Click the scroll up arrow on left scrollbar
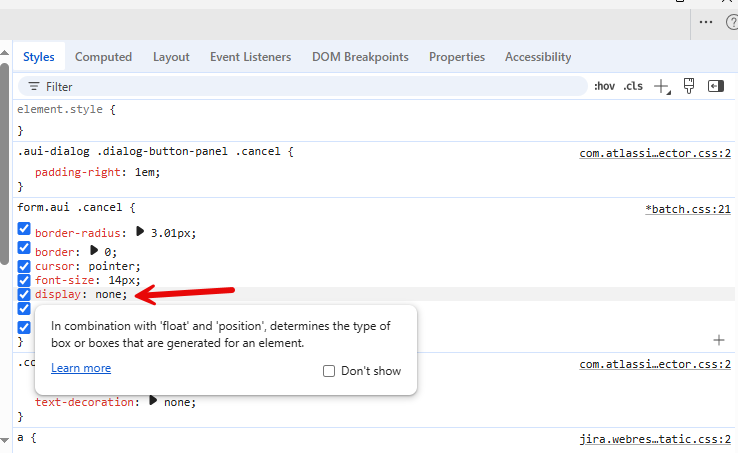738x453 pixels. (x=4, y=52)
